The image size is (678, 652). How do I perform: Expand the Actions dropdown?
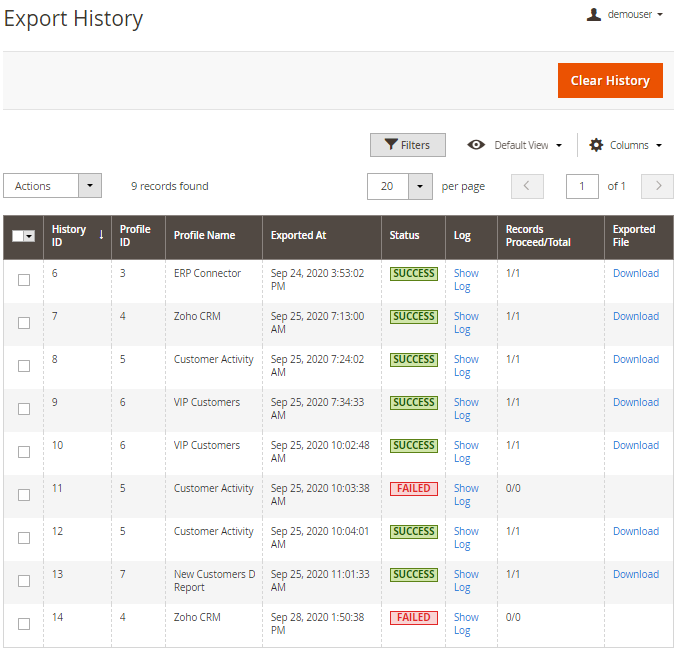coord(90,186)
